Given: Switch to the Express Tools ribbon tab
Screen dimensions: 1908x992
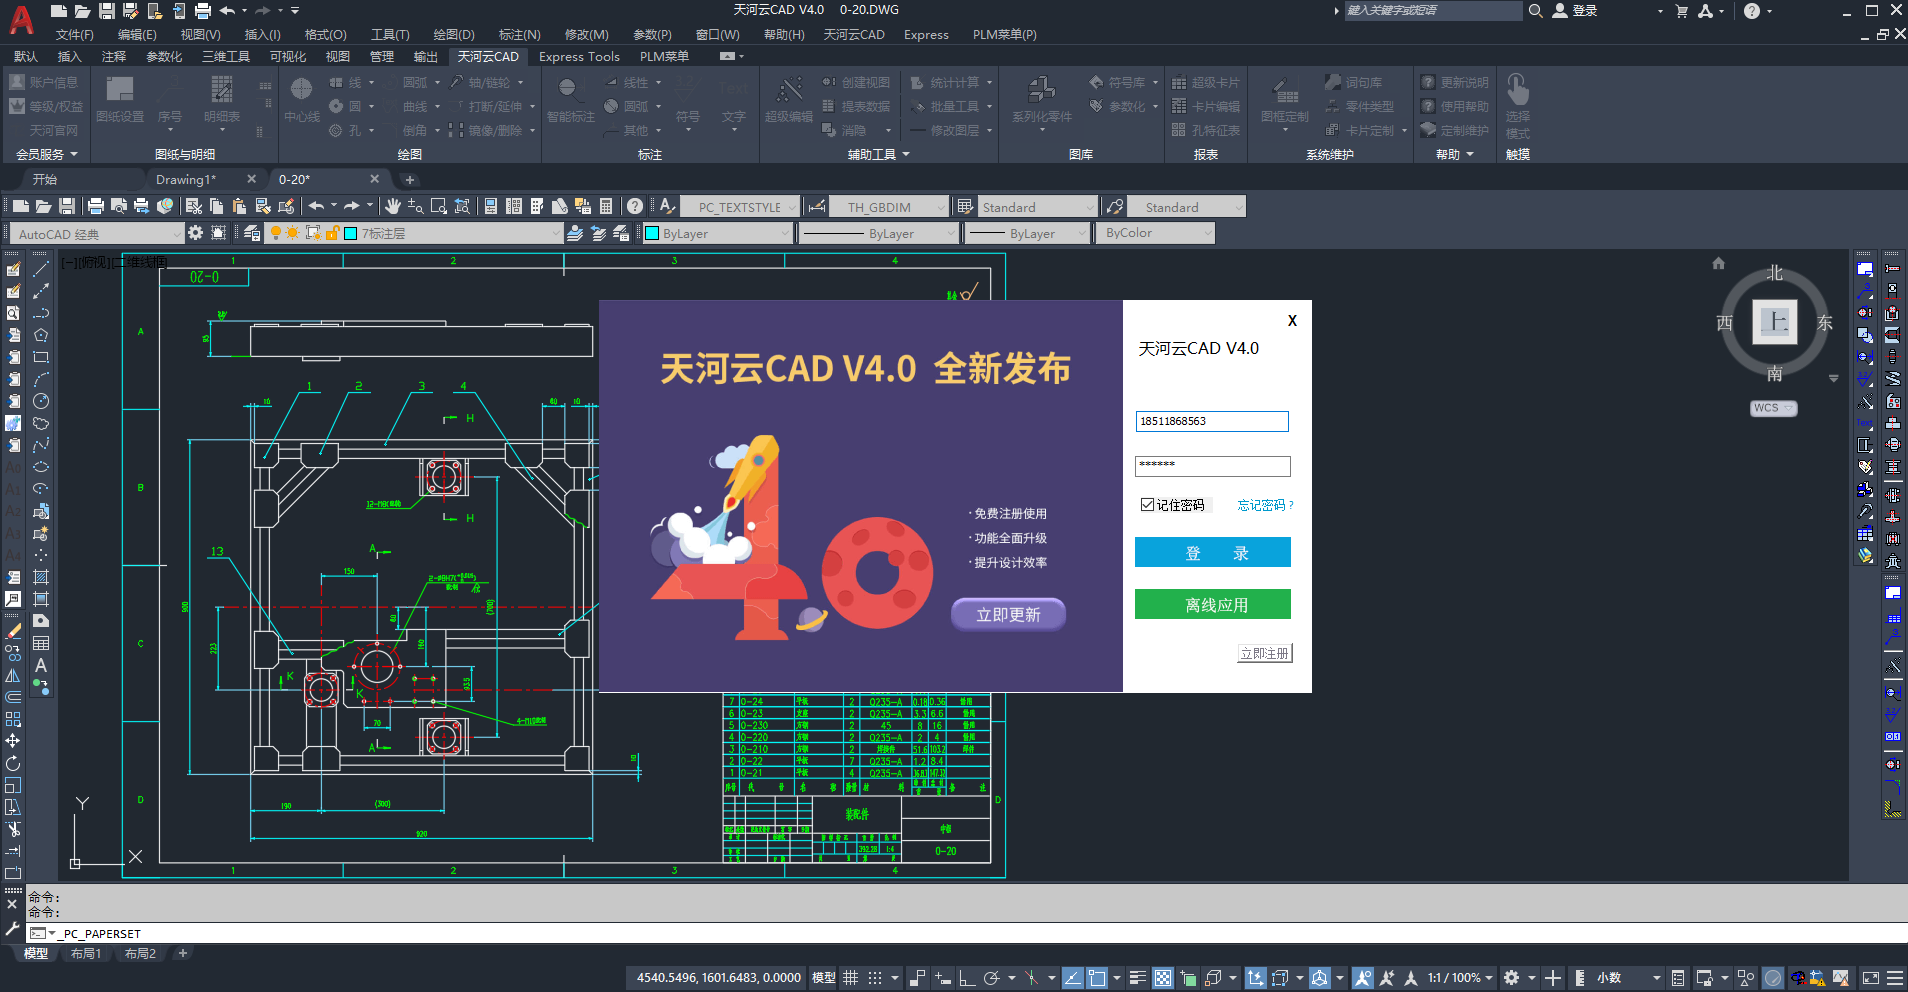Looking at the screenshot, I should [579, 56].
